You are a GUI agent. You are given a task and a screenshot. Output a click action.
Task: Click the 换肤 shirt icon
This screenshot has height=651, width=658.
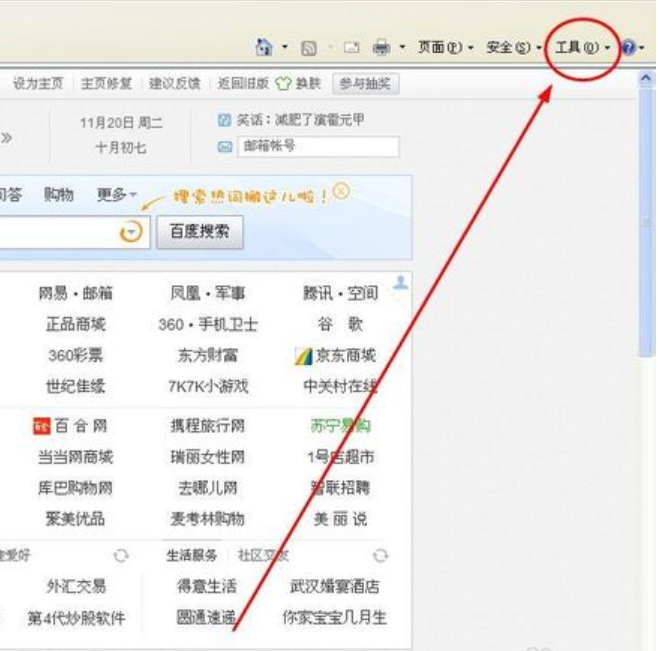[284, 84]
